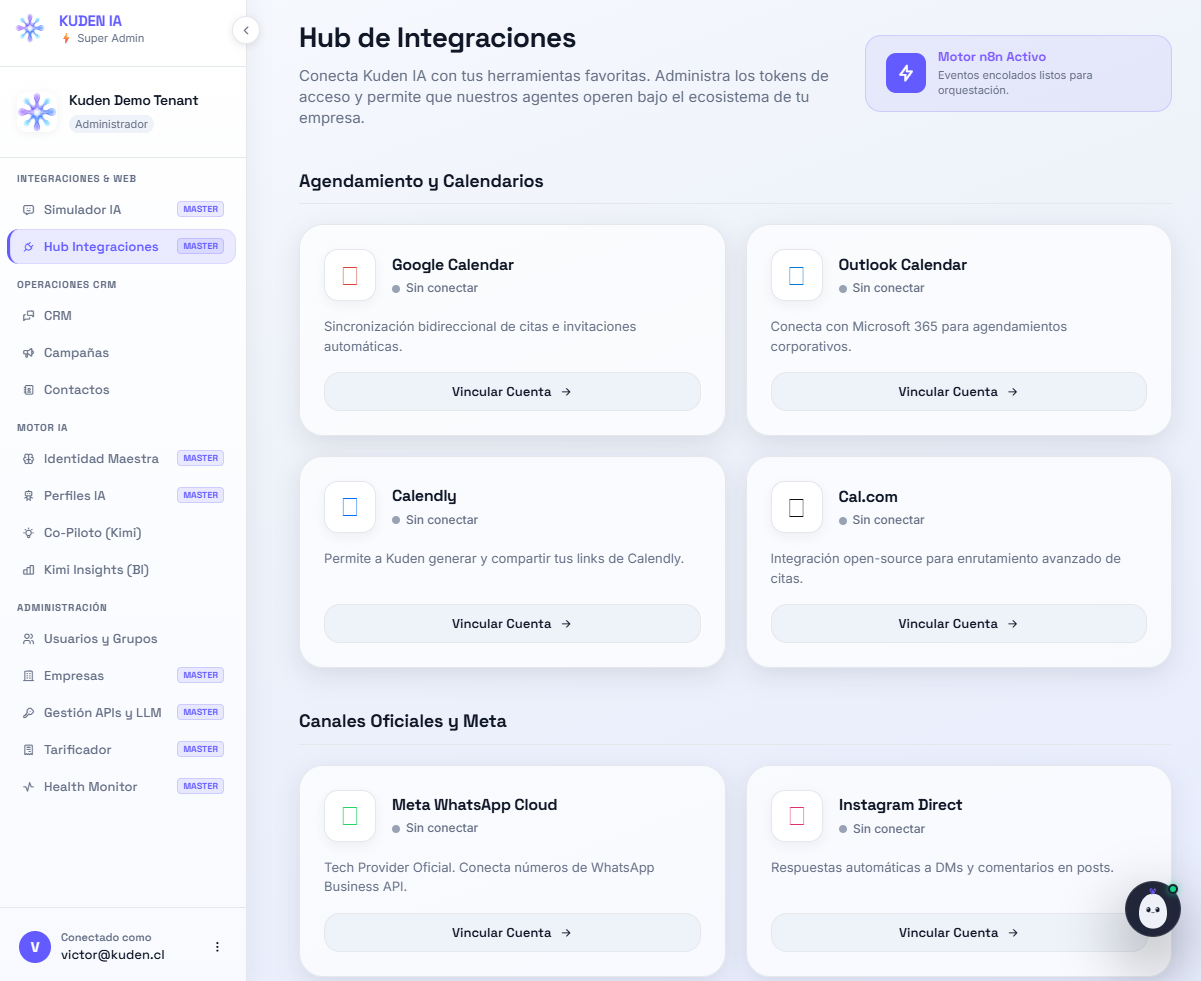The width and height of the screenshot is (1201, 981).
Task: Open Health Monitor
Action: click(x=121, y=787)
